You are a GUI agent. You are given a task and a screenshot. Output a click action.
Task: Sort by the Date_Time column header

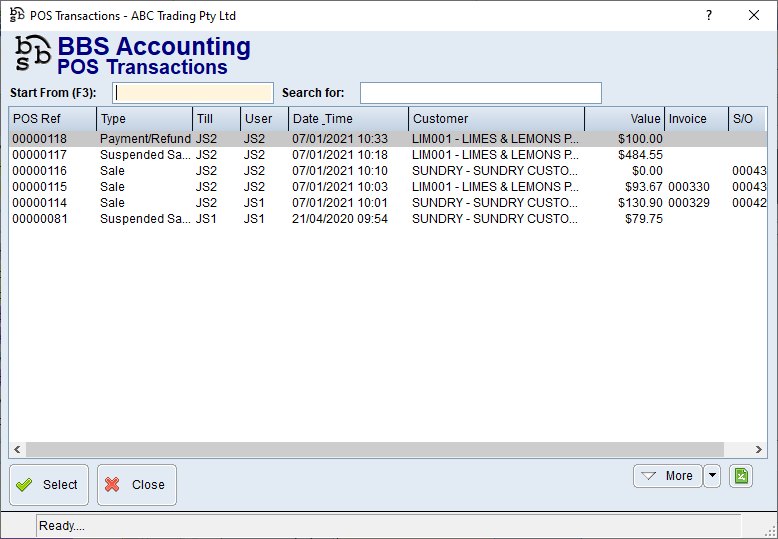[348, 119]
